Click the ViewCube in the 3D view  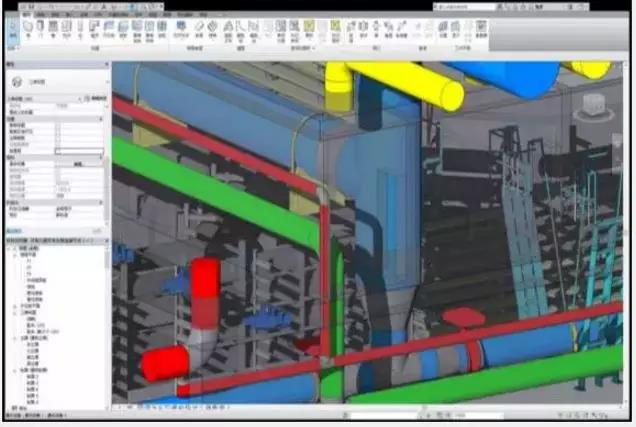(594, 106)
